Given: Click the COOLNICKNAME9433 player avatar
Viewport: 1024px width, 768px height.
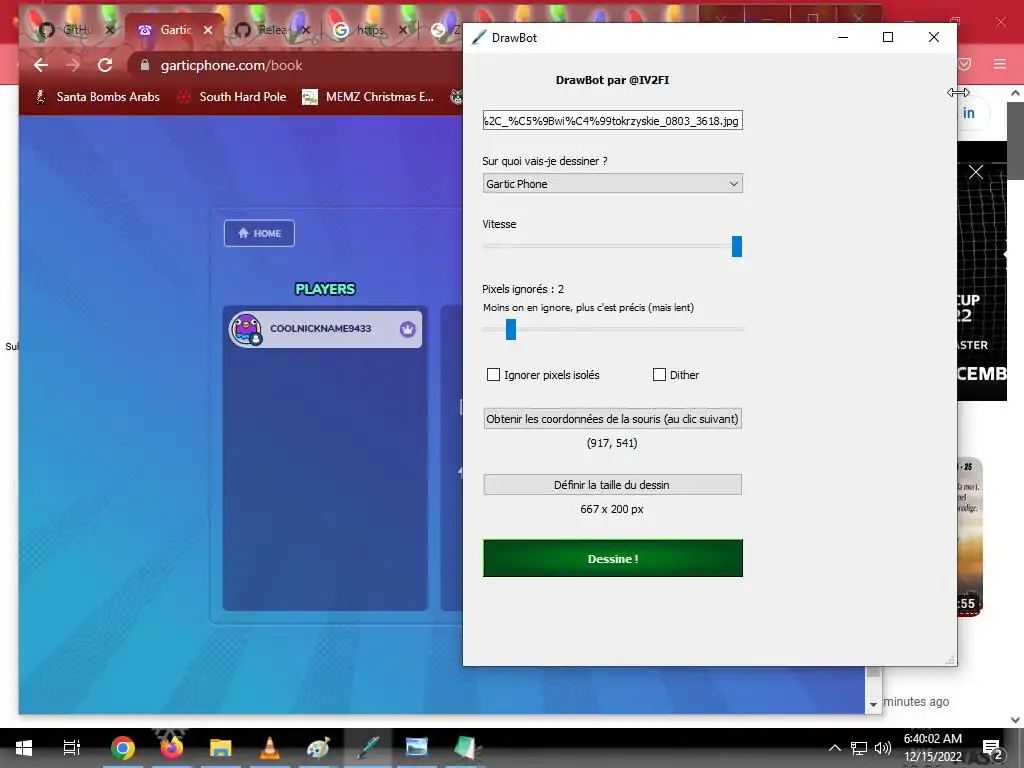Looking at the screenshot, I should [x=246, y=329].
